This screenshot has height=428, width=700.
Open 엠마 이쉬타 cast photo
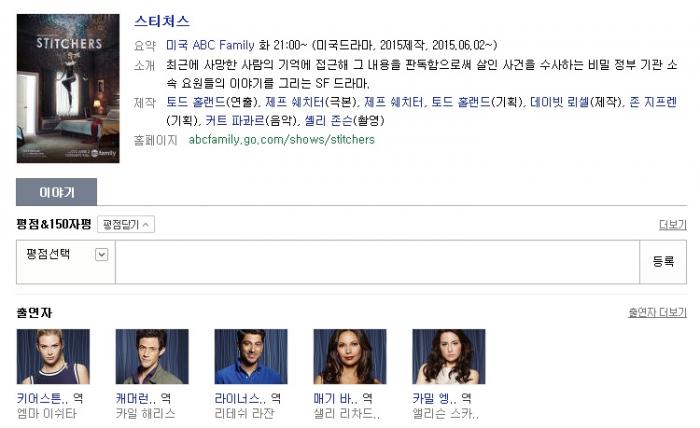[x=53, y=357]
